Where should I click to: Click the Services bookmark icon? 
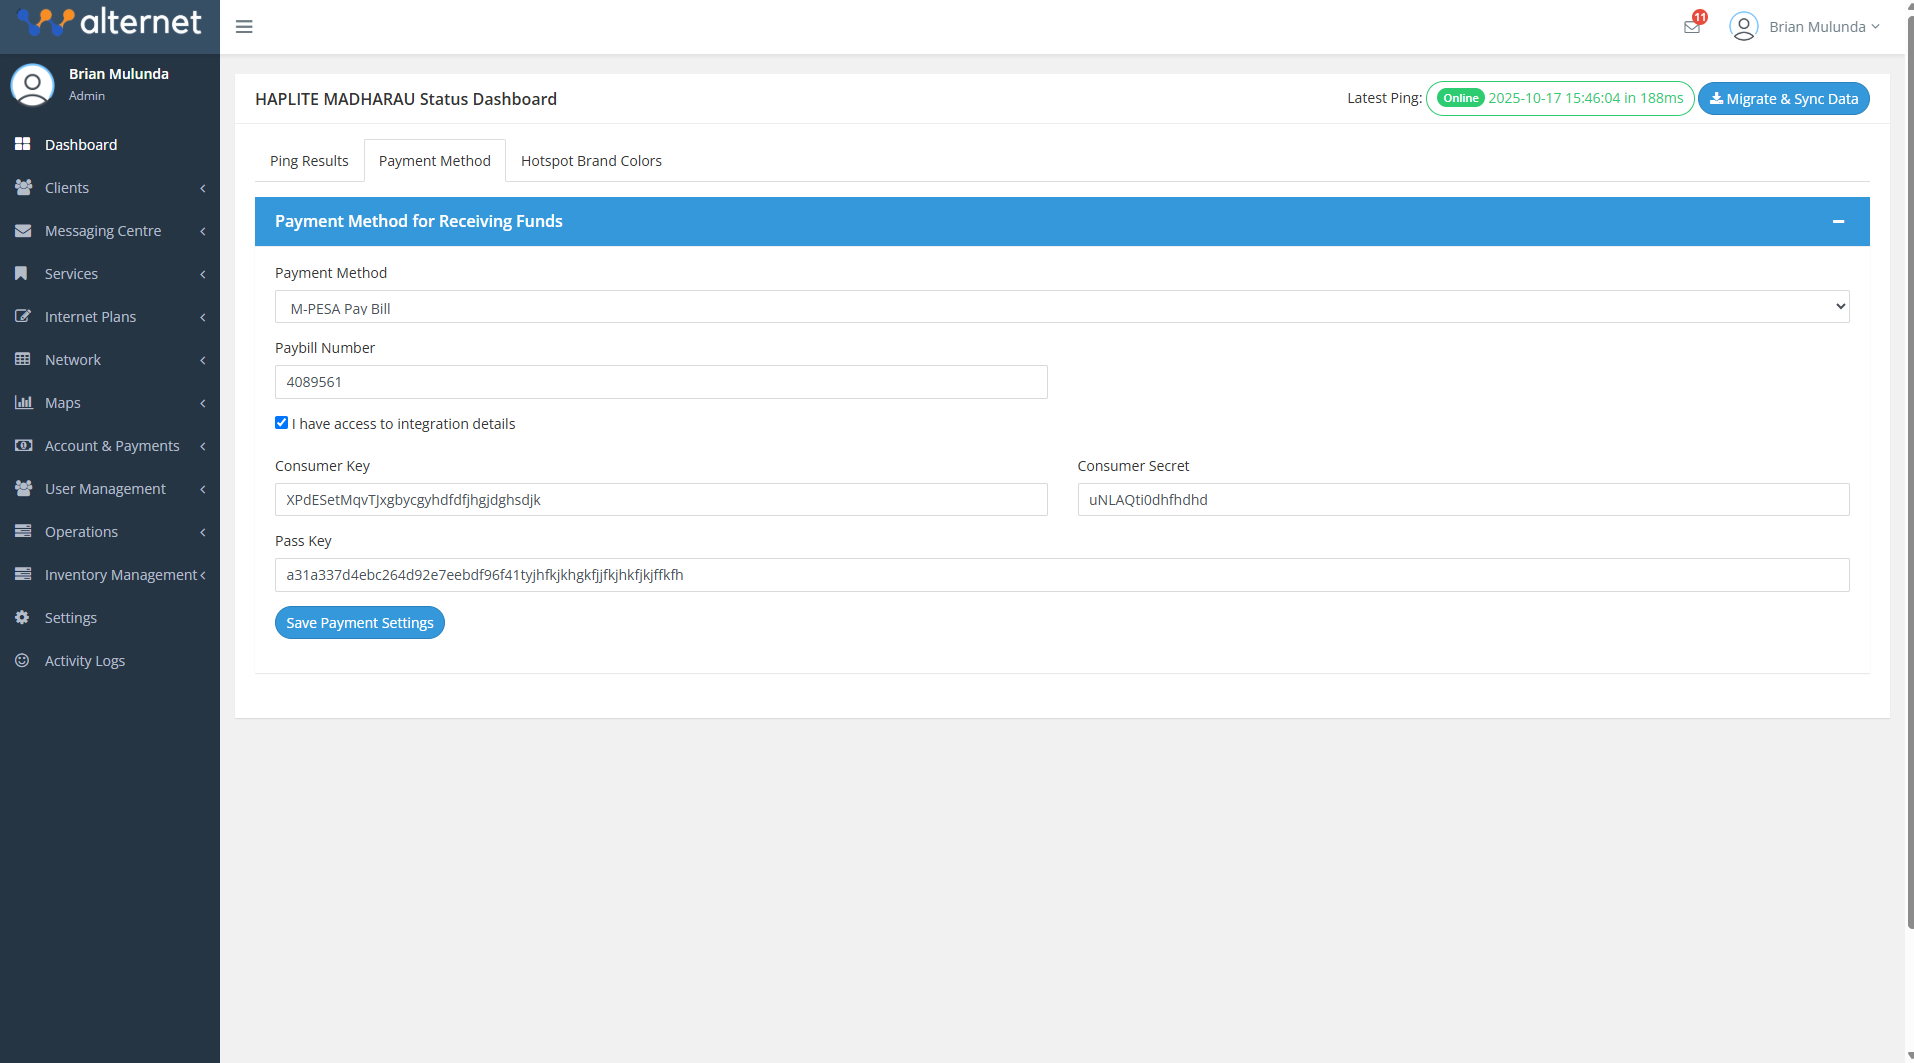point(23,273)
